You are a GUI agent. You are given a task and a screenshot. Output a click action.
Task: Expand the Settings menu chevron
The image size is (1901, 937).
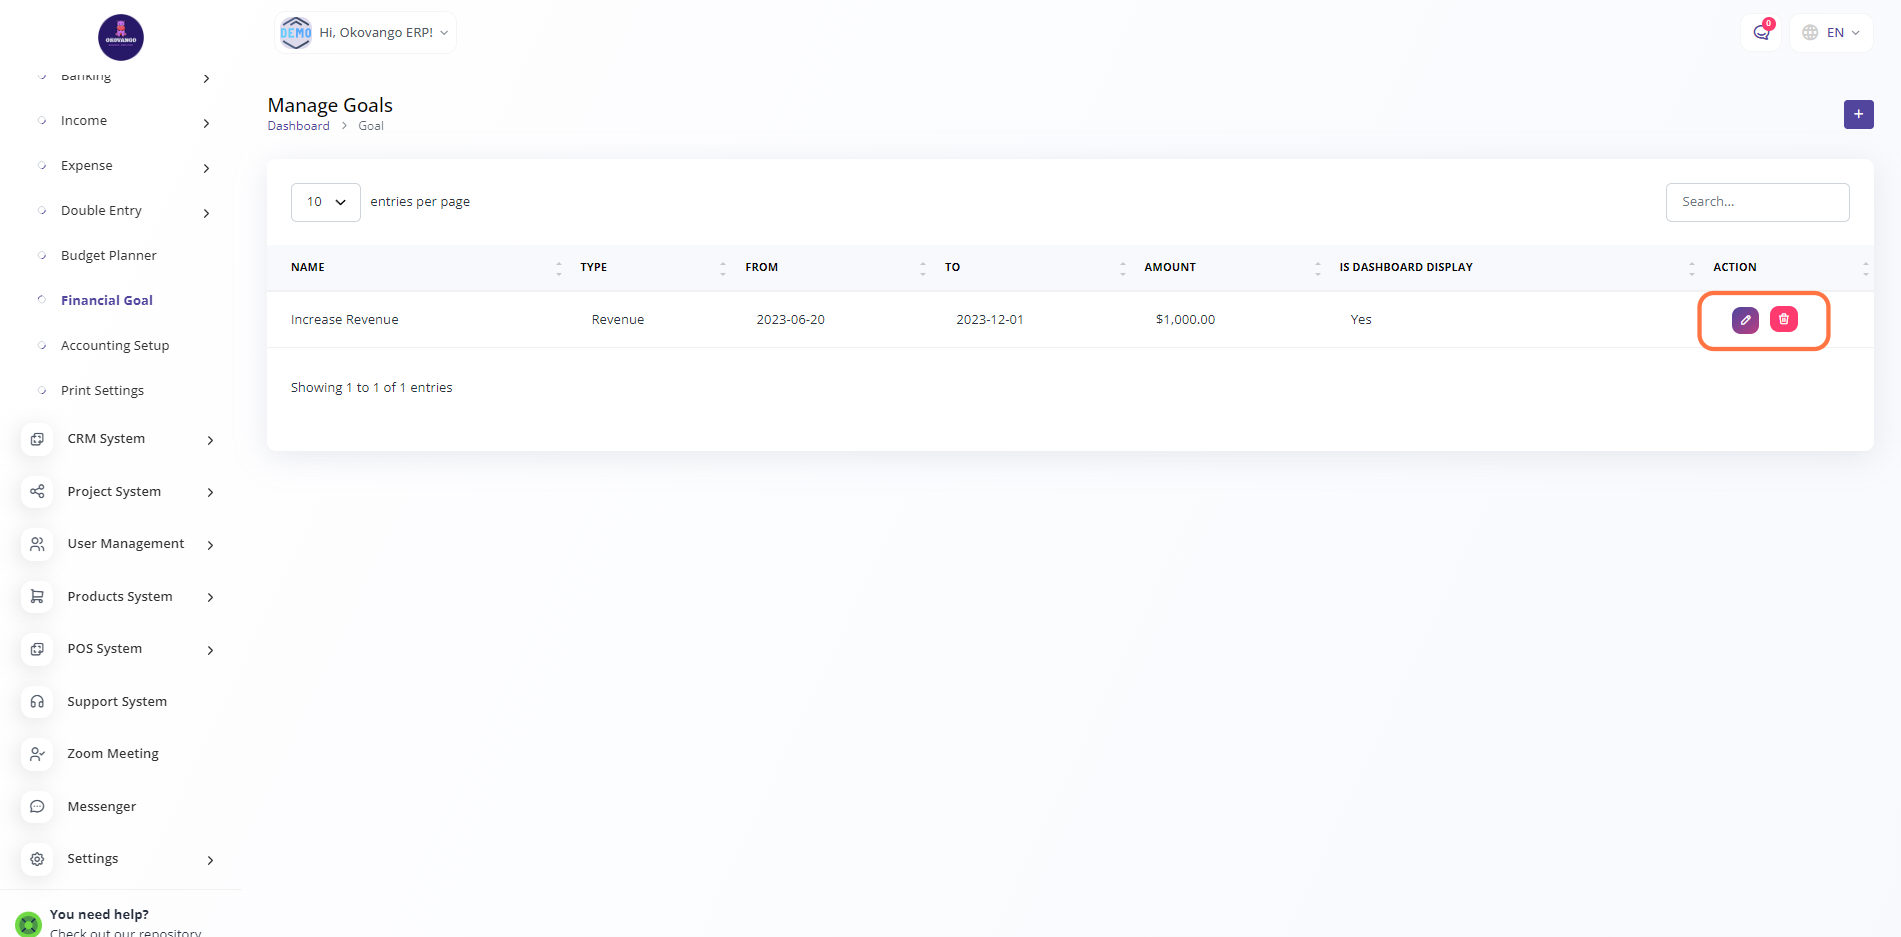210,860
